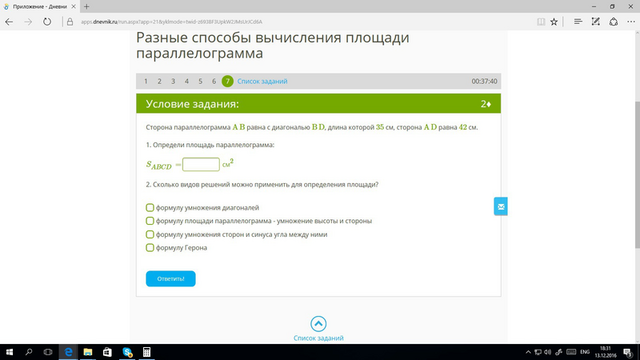Click the keyboard tray icon
Viewport: 640px width, 360px height.
(x=571, y=352)
